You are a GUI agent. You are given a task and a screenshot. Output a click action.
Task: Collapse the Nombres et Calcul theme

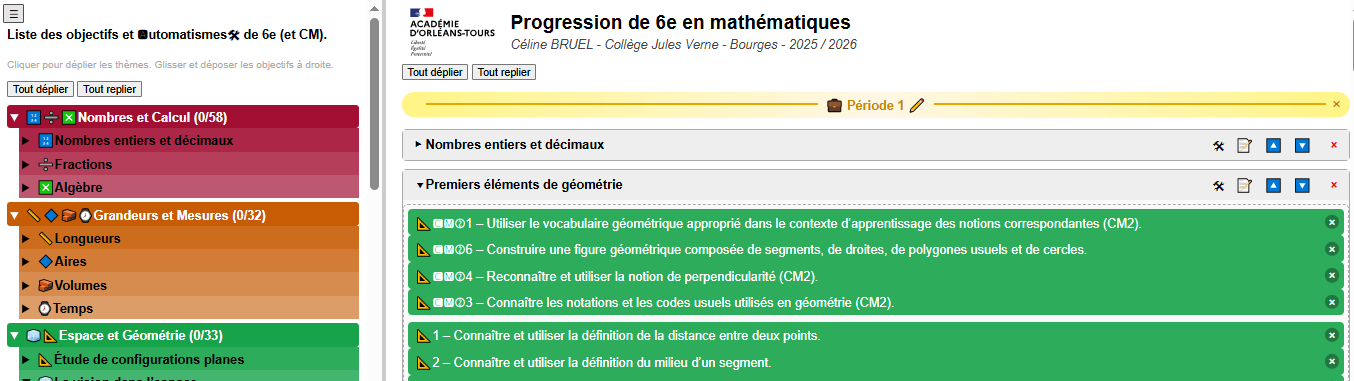point(14,118)
